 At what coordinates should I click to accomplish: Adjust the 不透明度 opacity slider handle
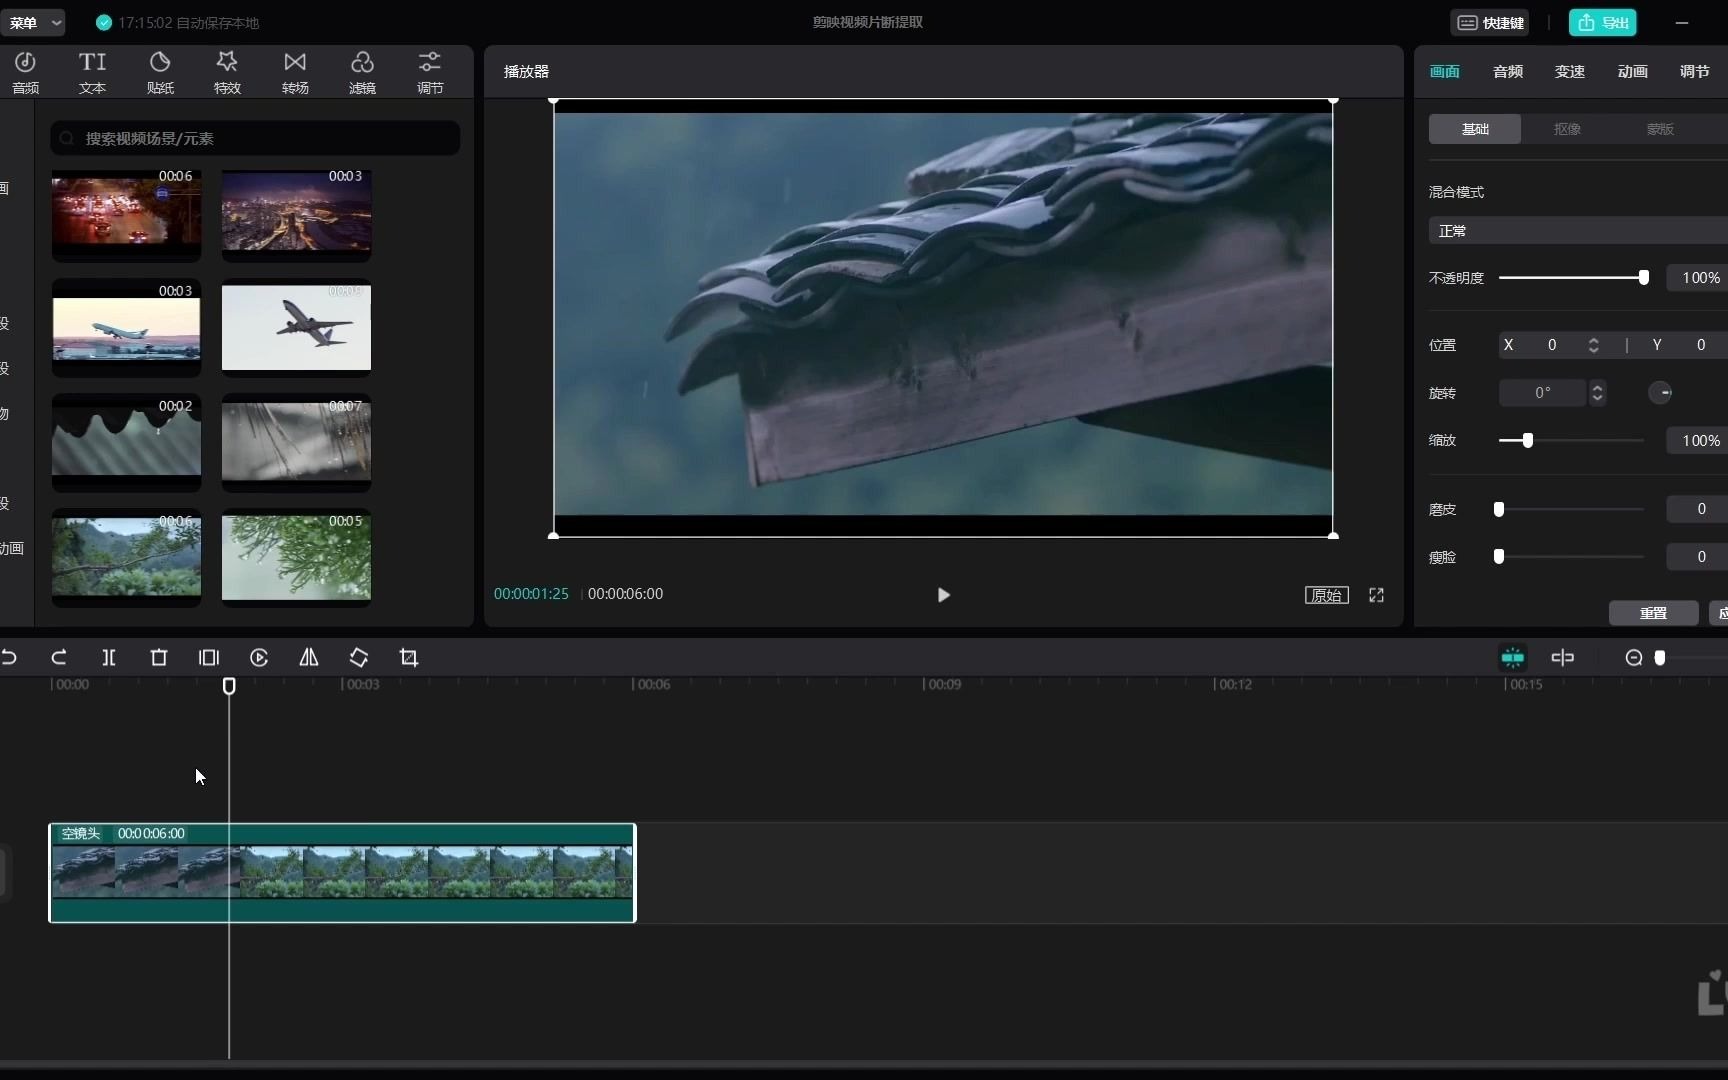[x=1644, y=278]
